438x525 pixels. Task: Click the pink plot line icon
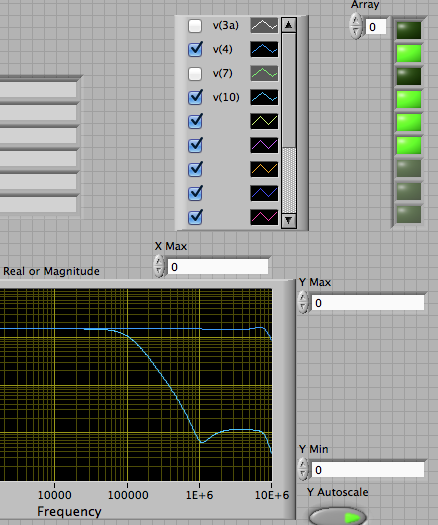(x=264, y=217)
